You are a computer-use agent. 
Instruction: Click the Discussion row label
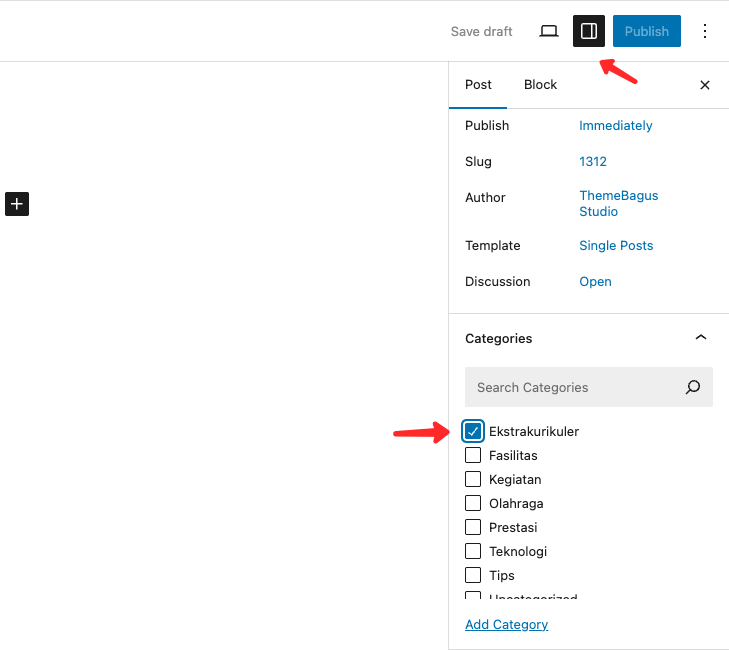tap(497, 282)
